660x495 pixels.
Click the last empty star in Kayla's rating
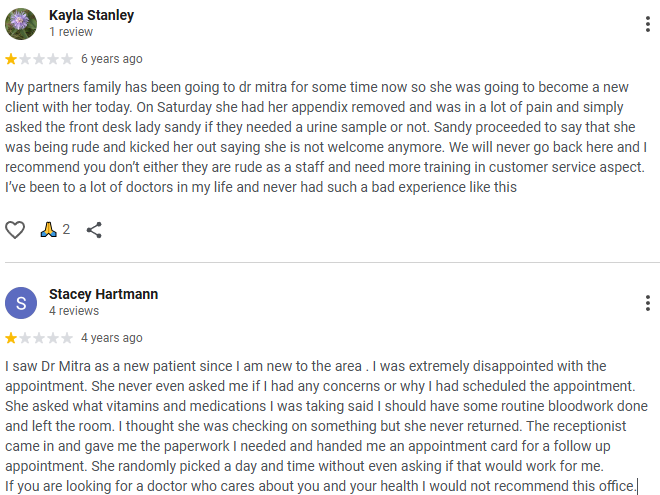pyautogui.click(x=67, y=59)
